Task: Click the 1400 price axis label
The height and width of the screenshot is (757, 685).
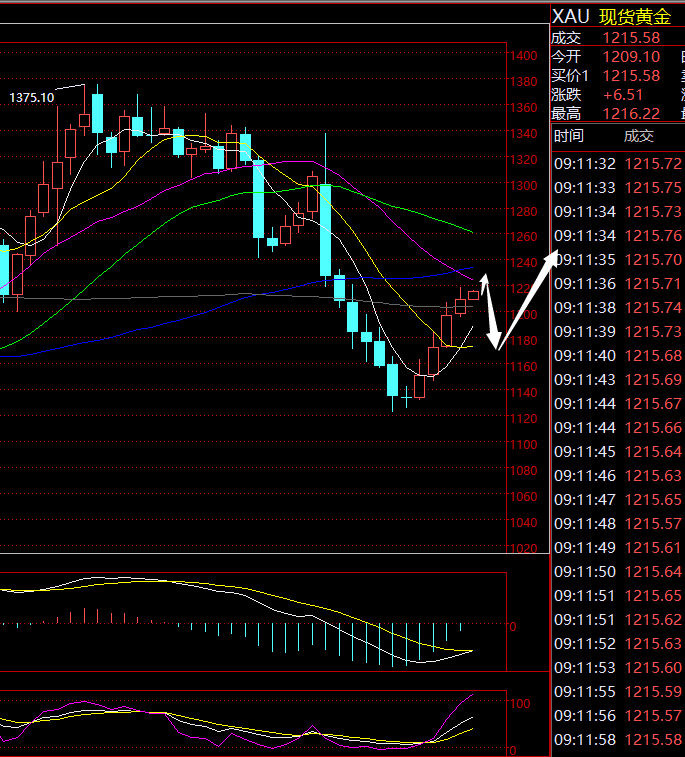Action: [x=524, y=56]
